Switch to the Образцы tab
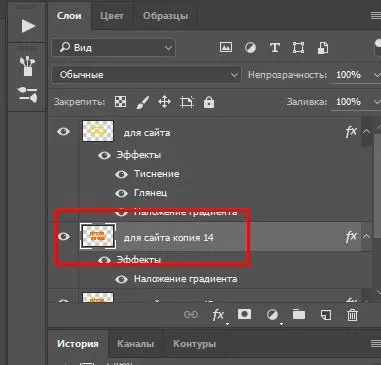 coord(166,16)
